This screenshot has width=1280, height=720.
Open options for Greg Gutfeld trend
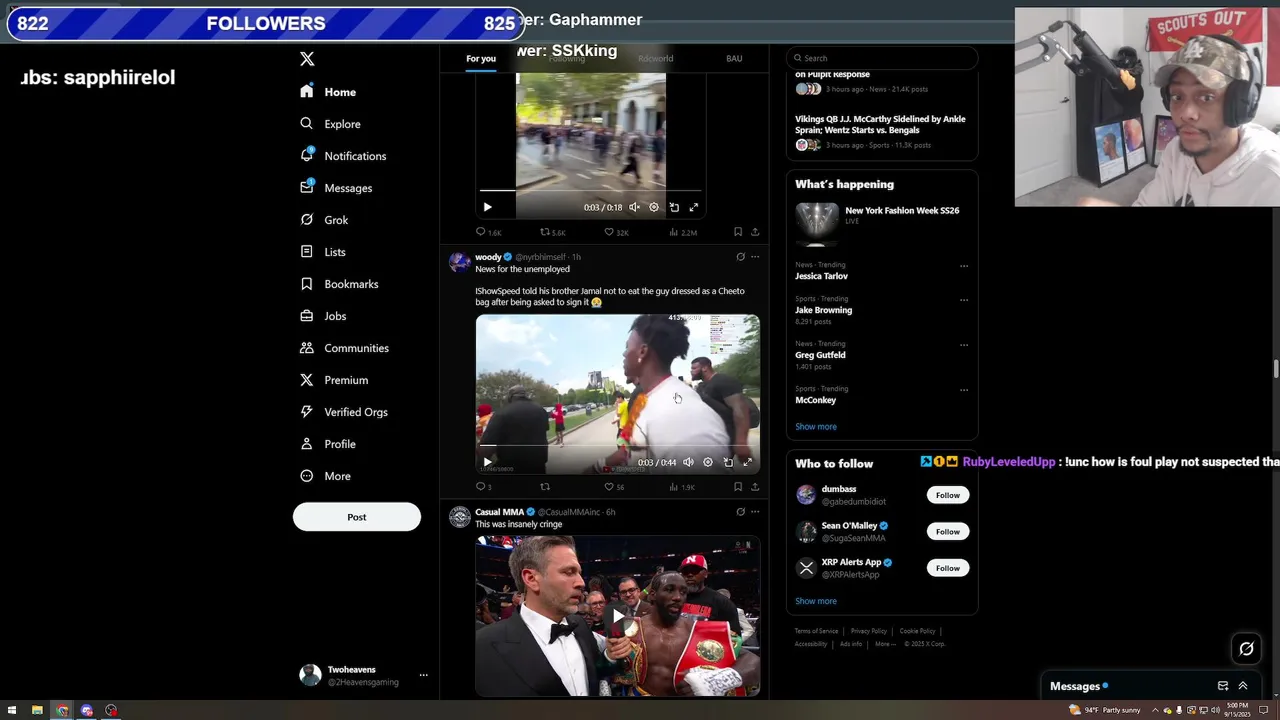coord(964,345)
